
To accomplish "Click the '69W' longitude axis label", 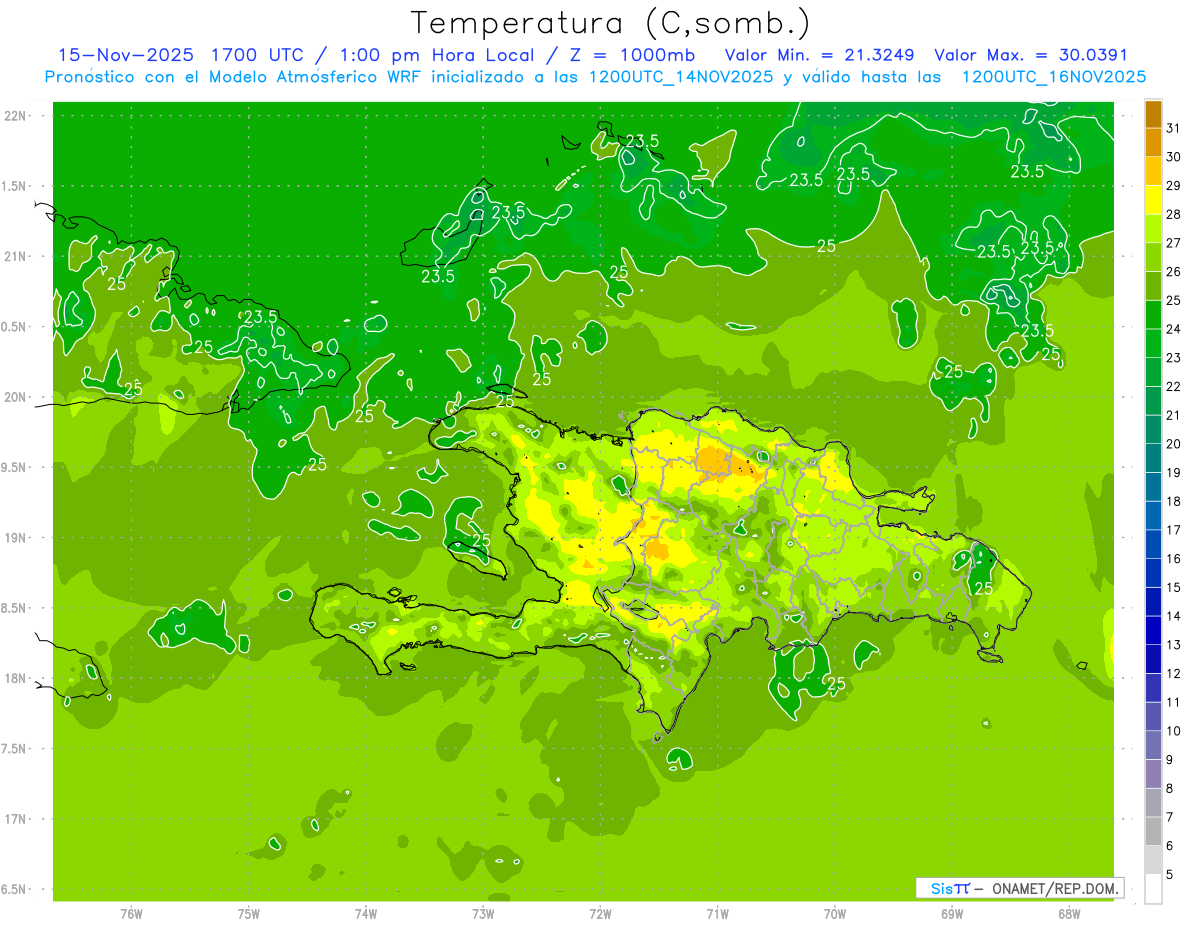I will pos(952,913).
